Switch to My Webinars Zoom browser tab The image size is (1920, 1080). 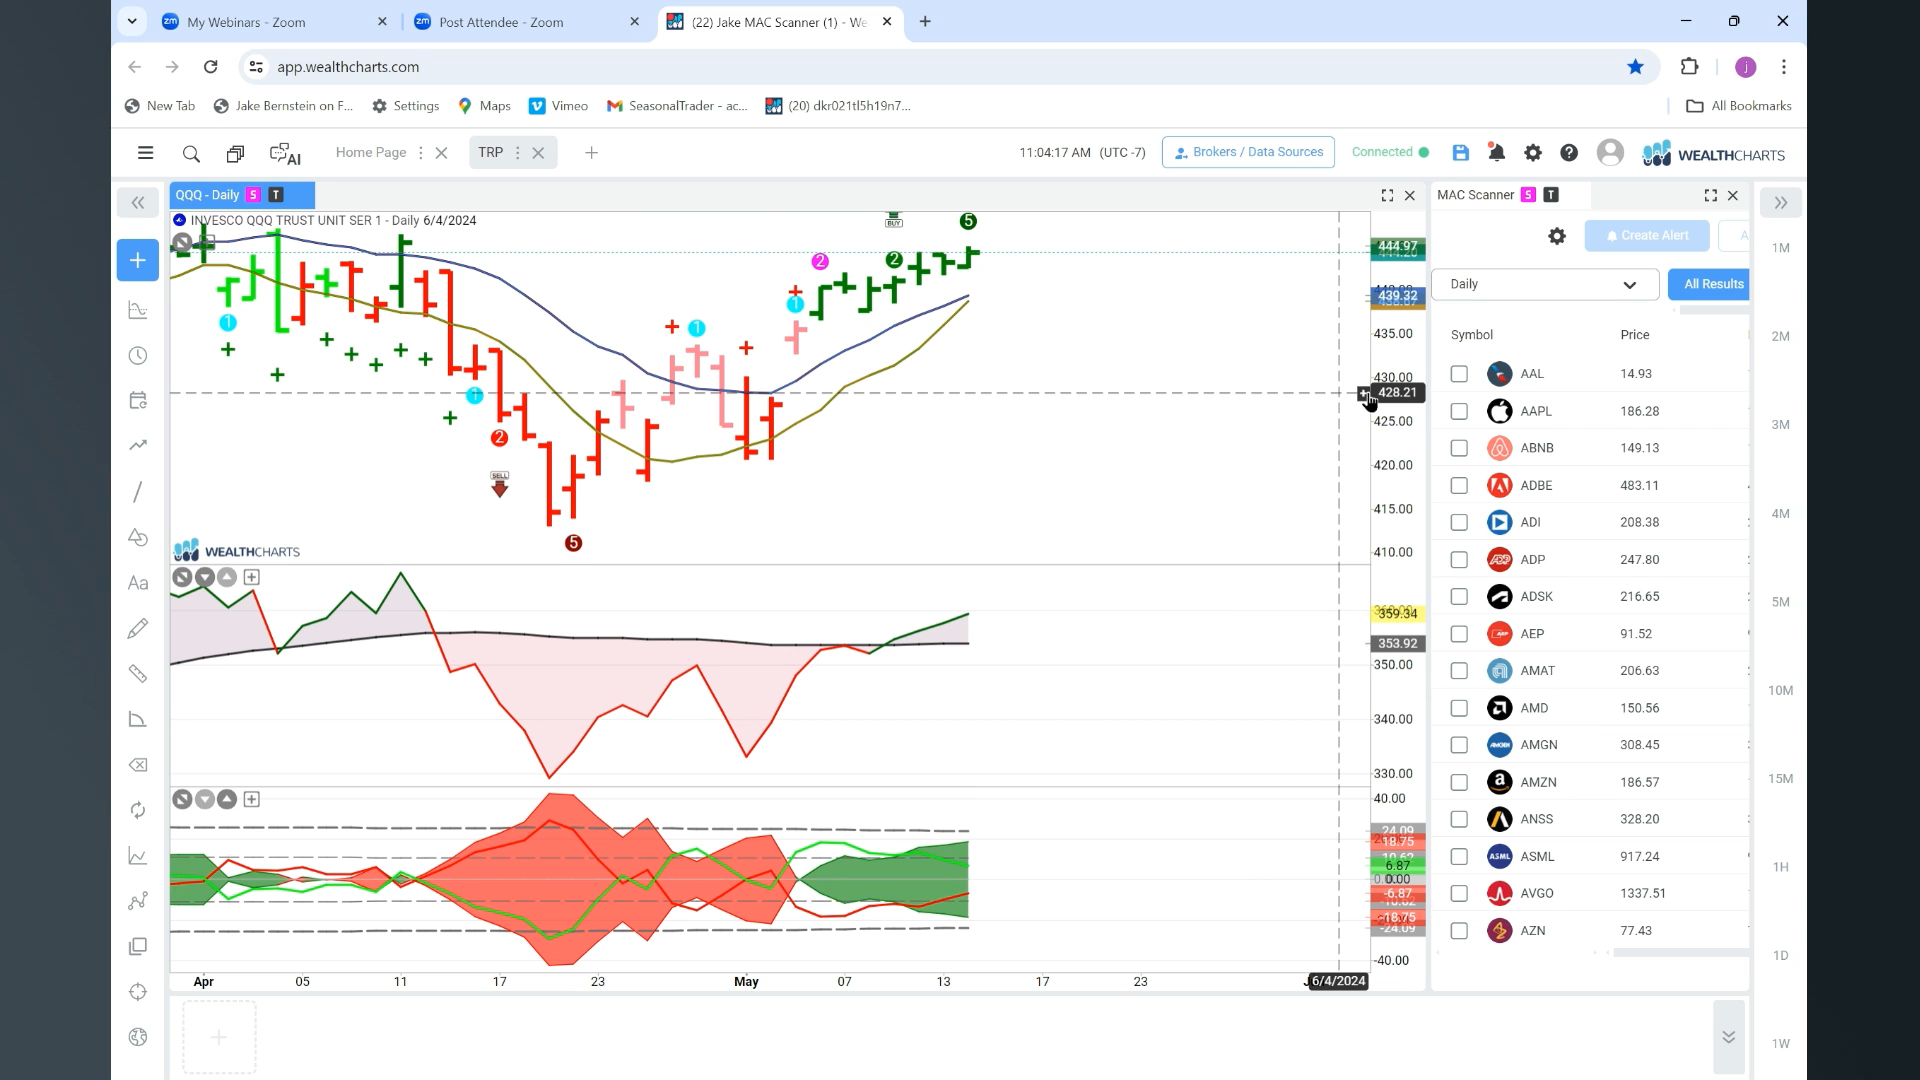tap(274, 22)
